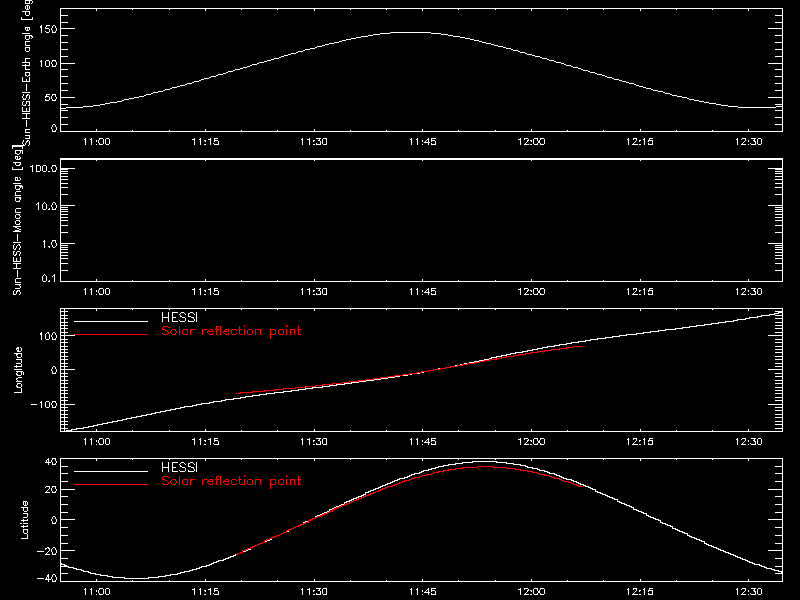Click red legend line in Longitude plot
The height and width of the screenshot is (600, 800).
pyautogui.click(x=111, y=335)
